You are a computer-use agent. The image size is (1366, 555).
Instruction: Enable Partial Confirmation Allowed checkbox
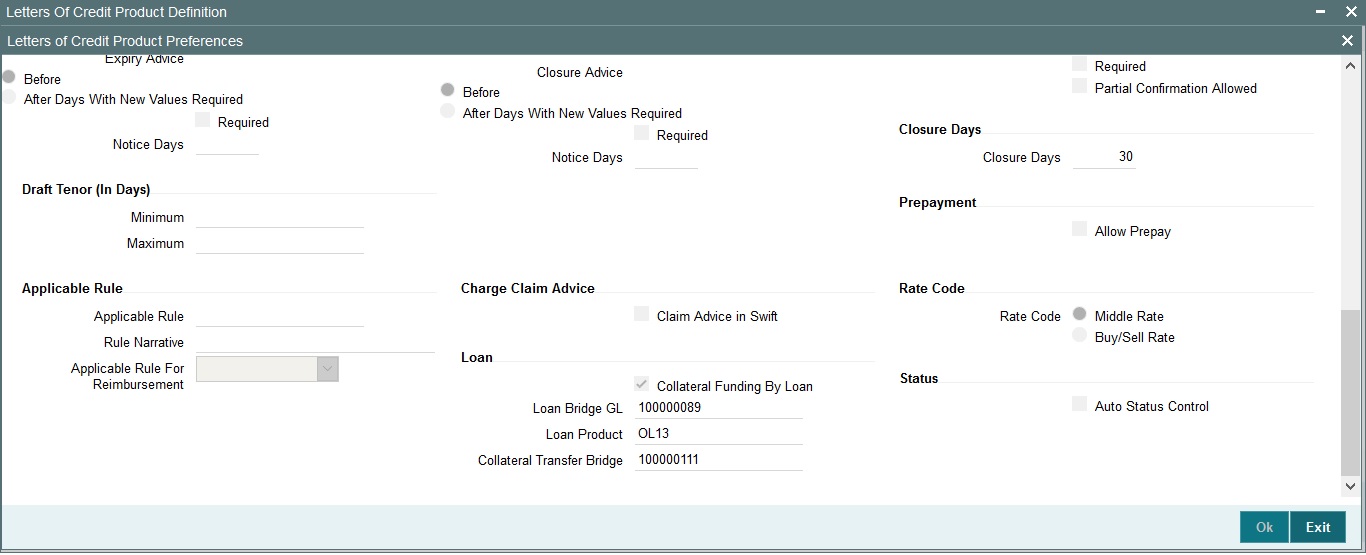click(x=1080, y=86)
